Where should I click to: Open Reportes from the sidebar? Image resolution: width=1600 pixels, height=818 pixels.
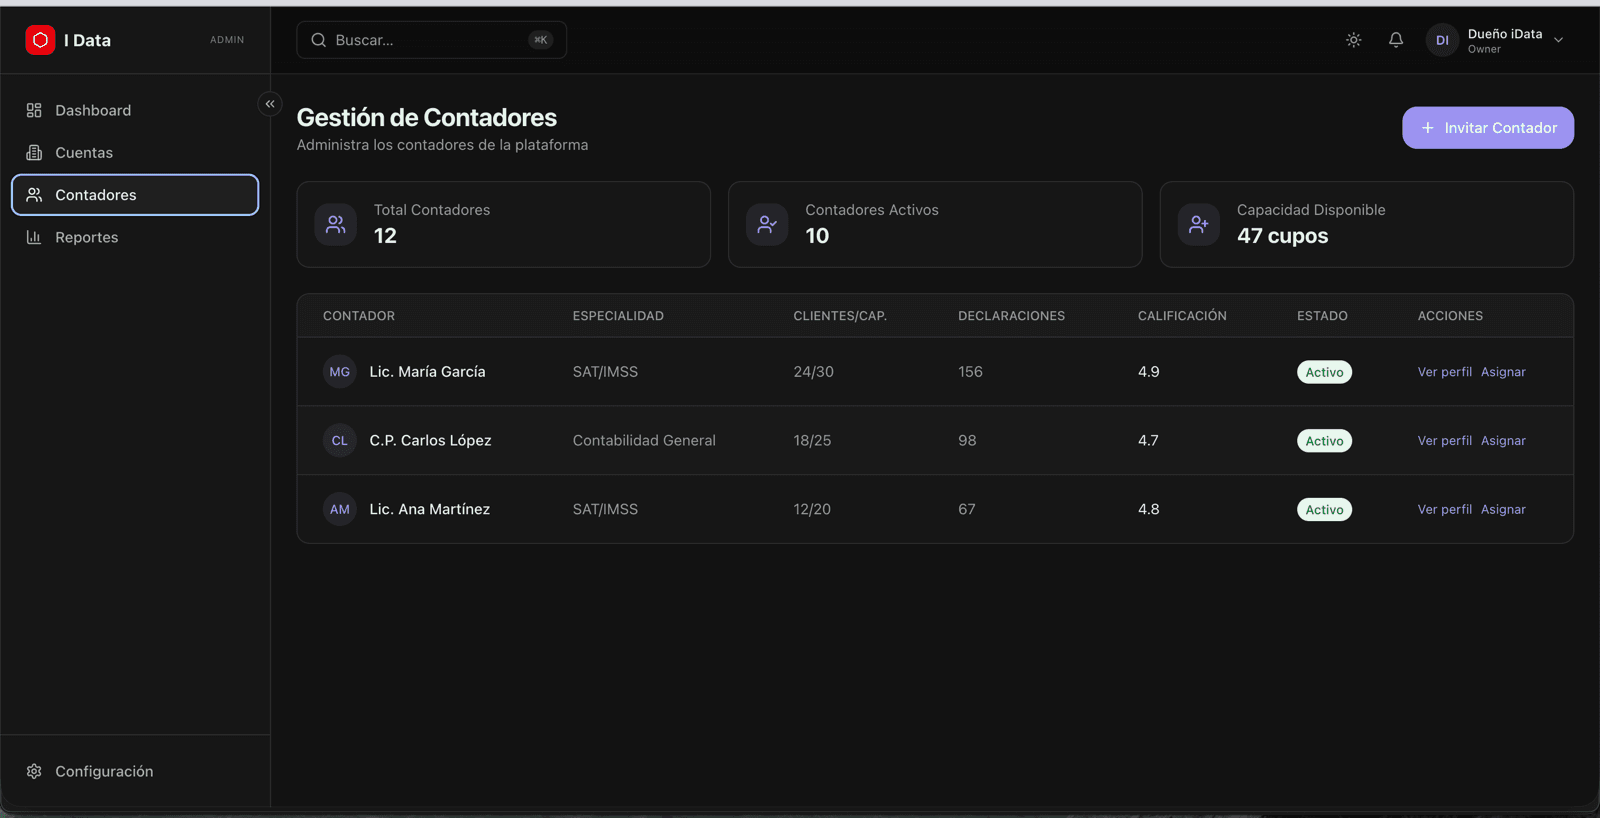tap(135, 237)
